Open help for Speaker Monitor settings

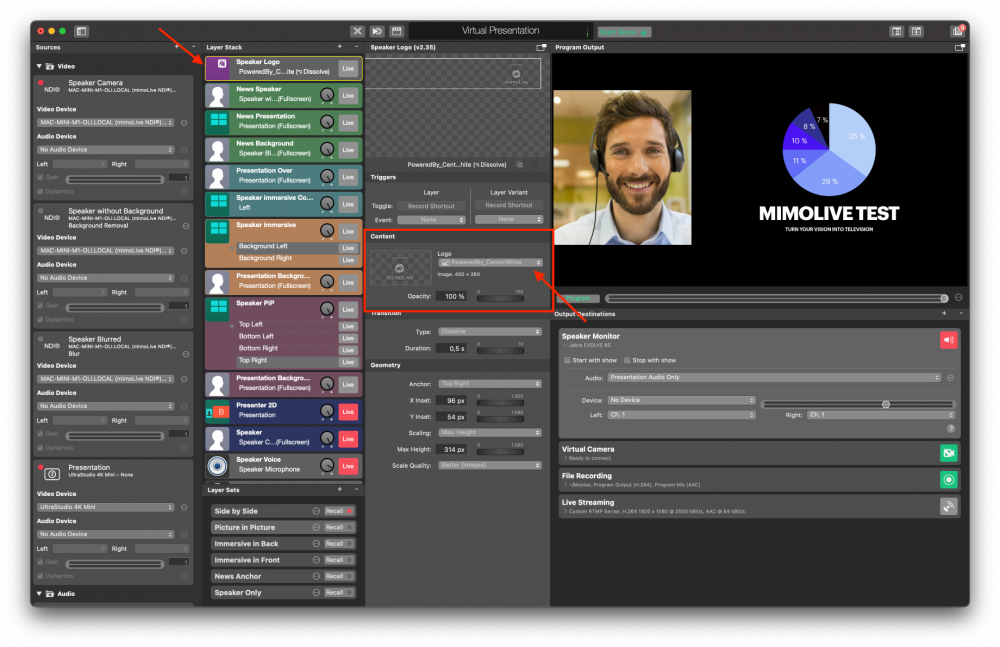click(x=950, y=429)
